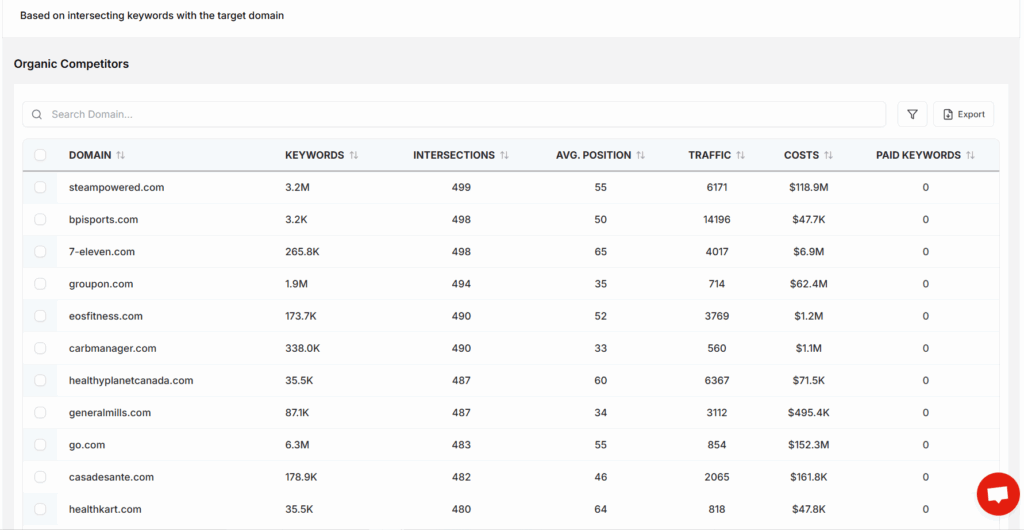Click the $118.9M cost value
This screenshot has height=530, width=1024.
pos(808,187)
